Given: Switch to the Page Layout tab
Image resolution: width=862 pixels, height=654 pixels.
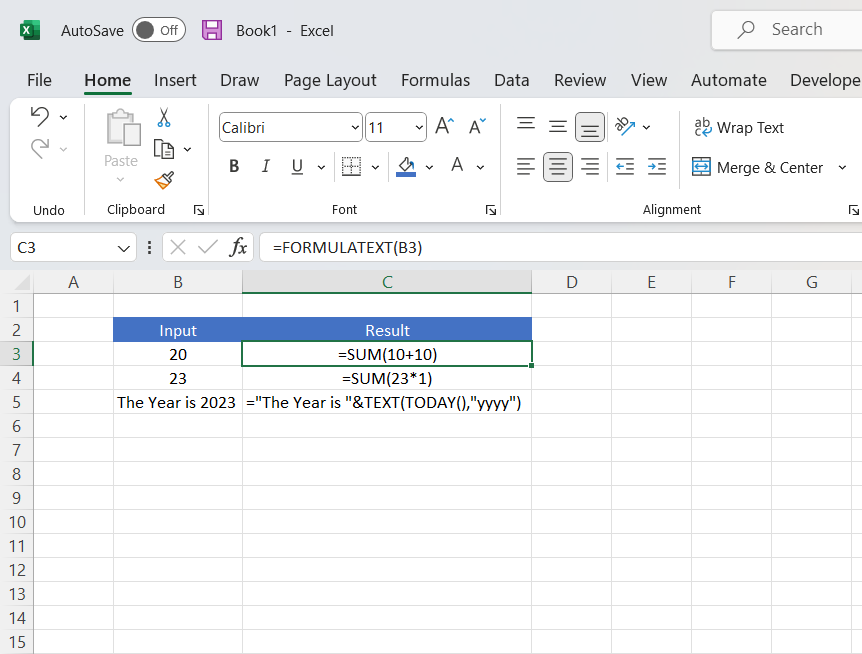Looking at the screenshot, I should [330, 80].
